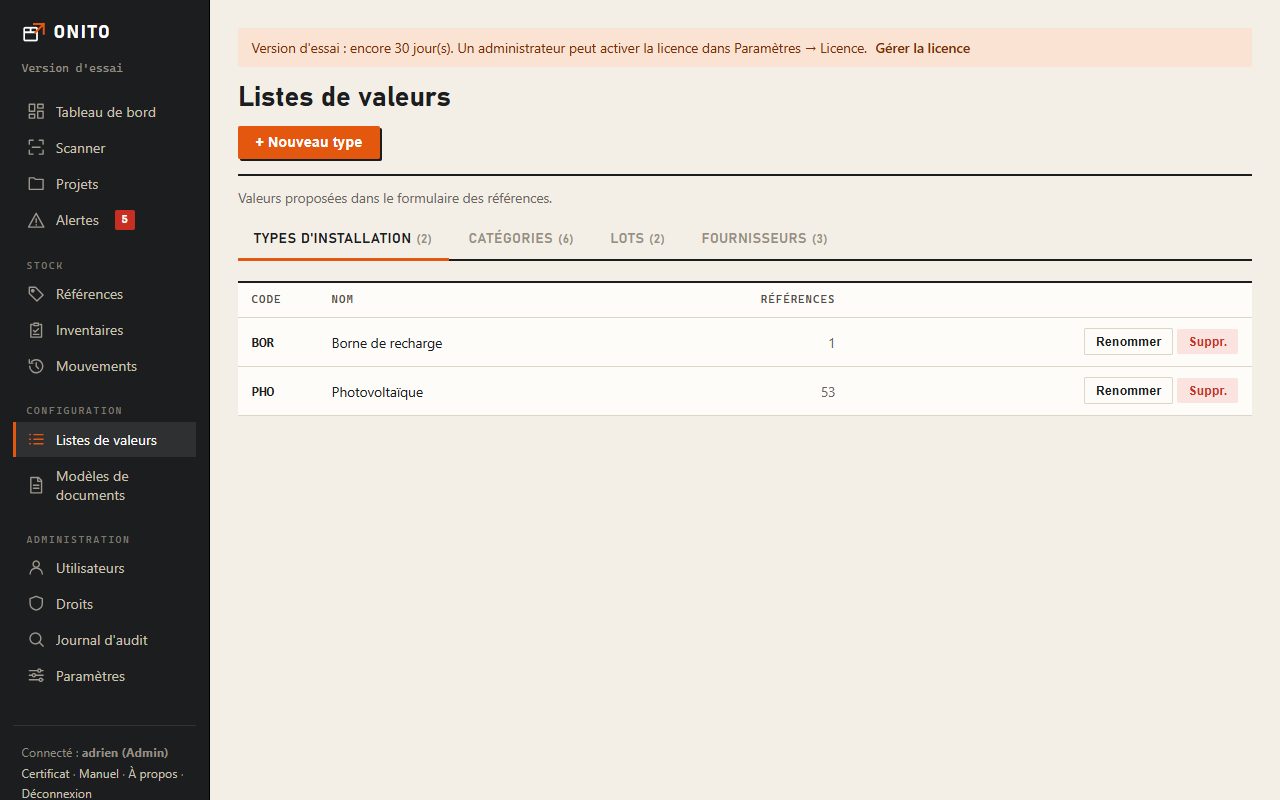Click the Paramètres sliders icon
Viewport: 1280px width, 800px height.
coord(36,676)
